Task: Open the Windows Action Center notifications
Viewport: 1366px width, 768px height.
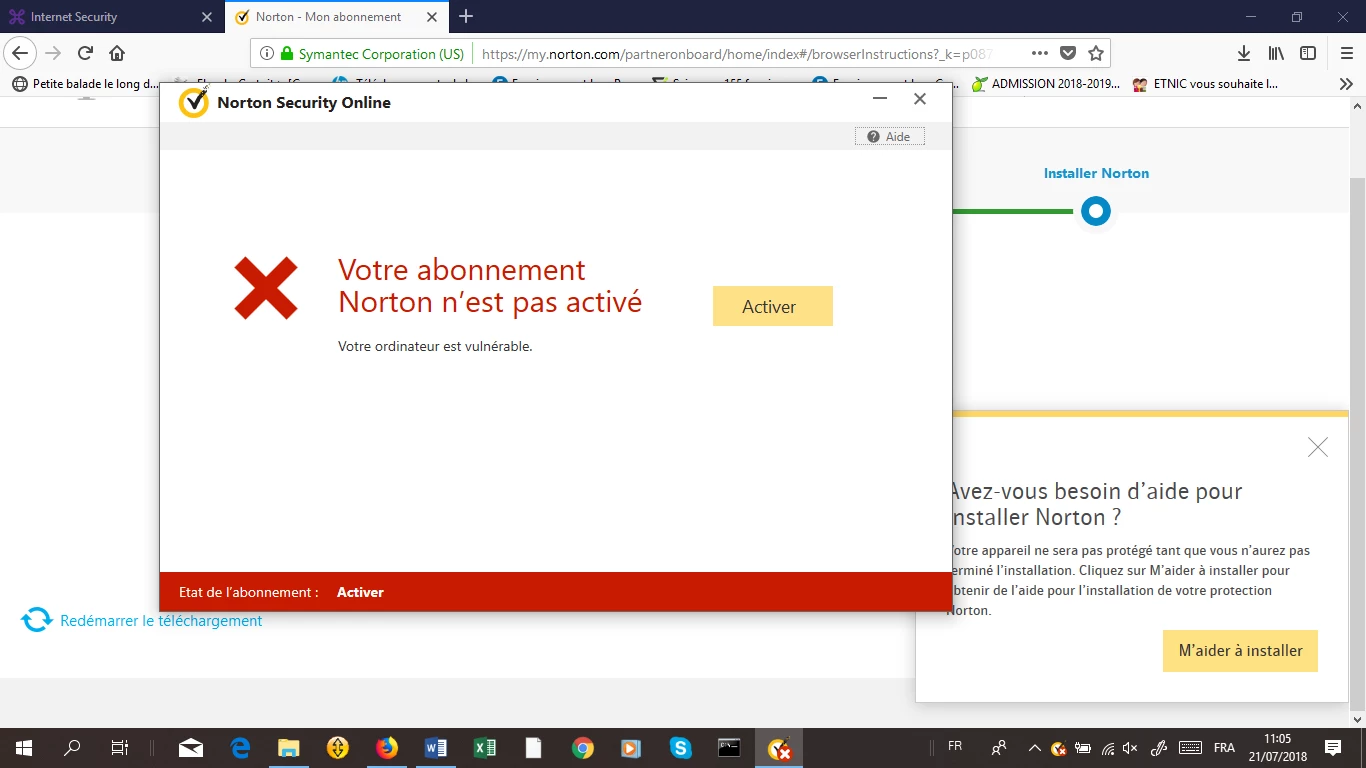Action: pyautogui.click(x=1333, y=748)
